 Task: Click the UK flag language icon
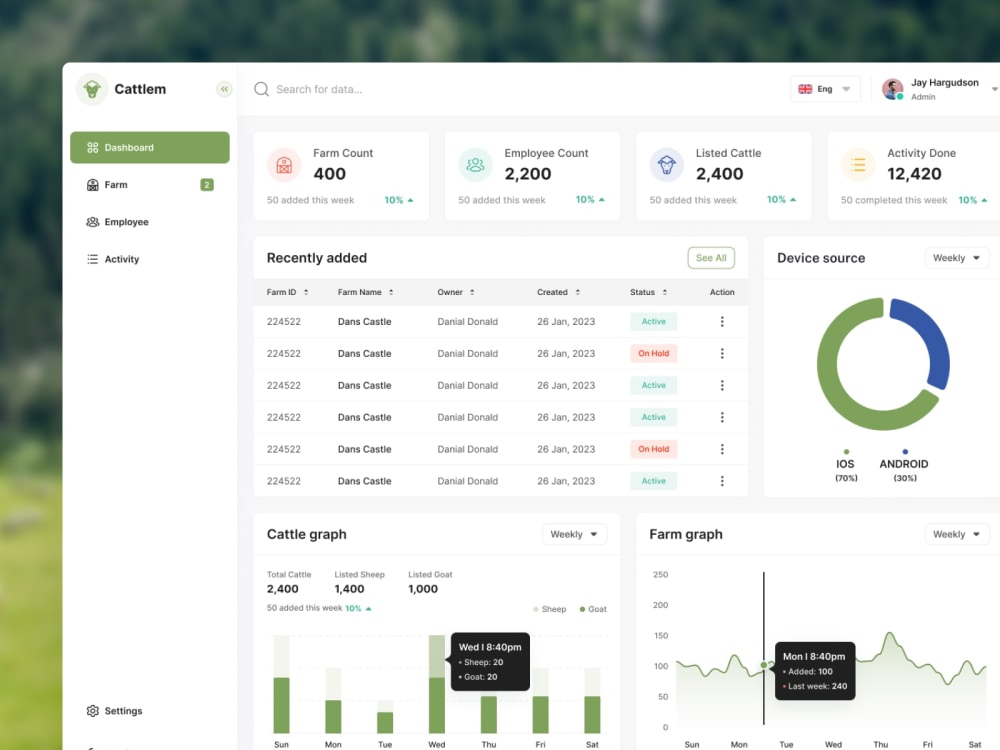coord(805,89)
